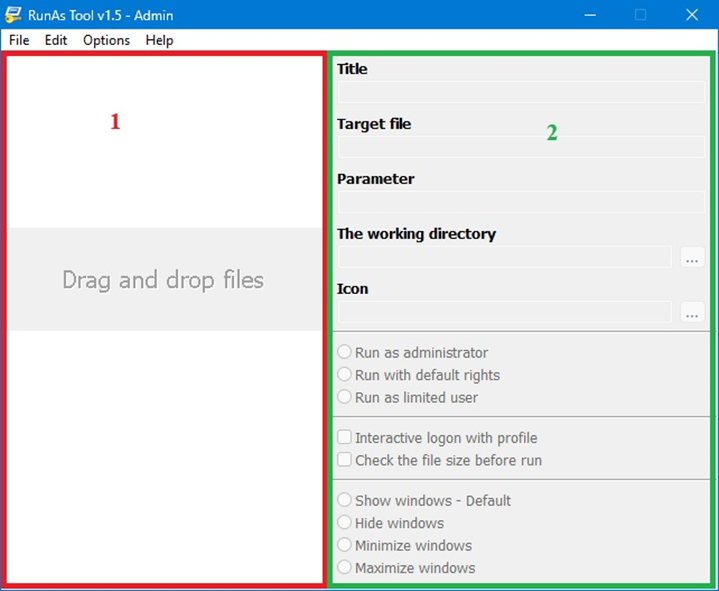Open the File menu
The height and width of the screenshot is (591, 719).
[19, 40]
